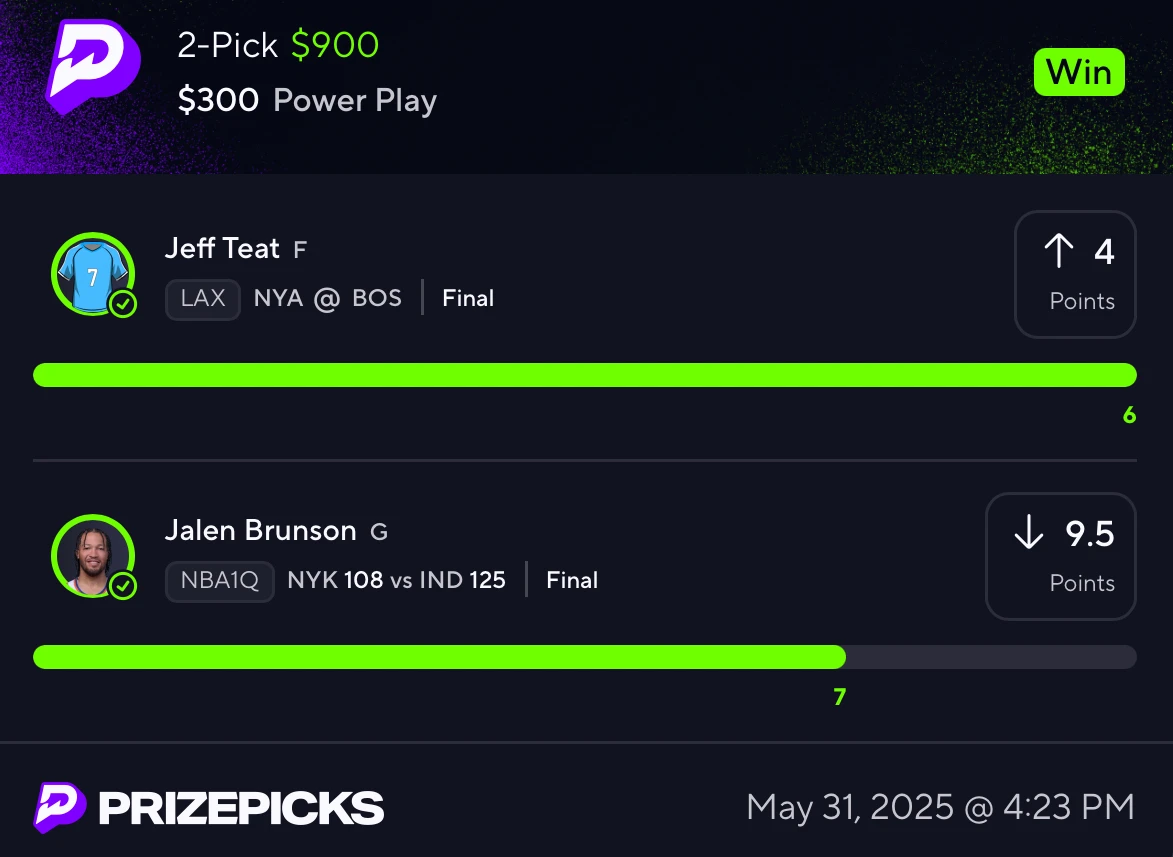Select Jeff Teat's blue jersey avatar
This screenshot has height=857, width=1173.
pos(93,274)
